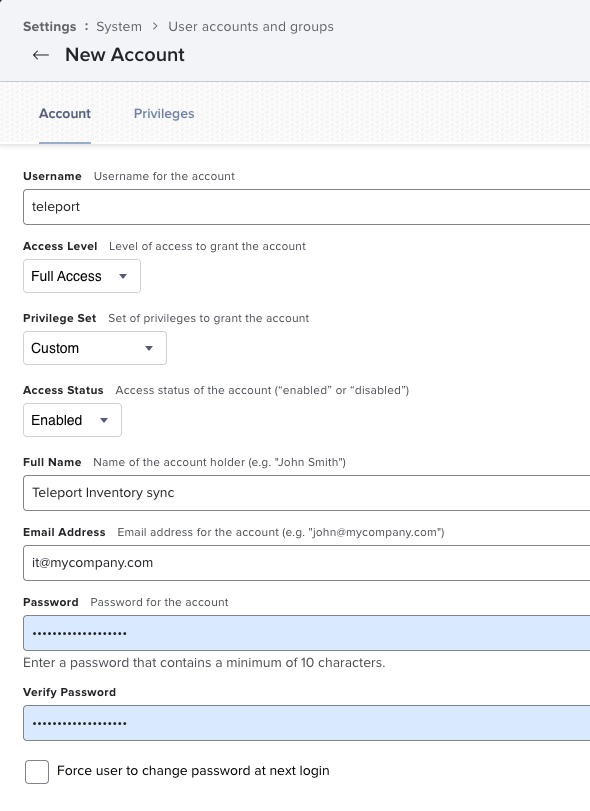Open the Privilege Set dropdown
The height and width of the screenshot is (811, 590).
[x=94, y=348]
